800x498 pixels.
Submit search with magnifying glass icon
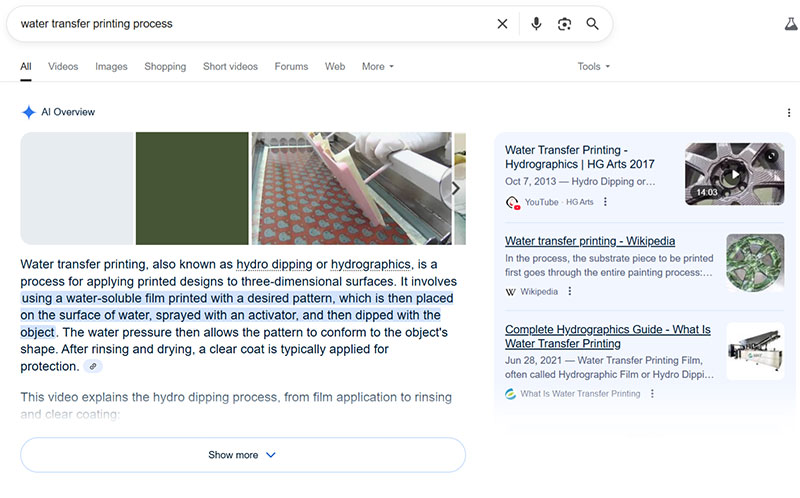(x=592, y=24)
